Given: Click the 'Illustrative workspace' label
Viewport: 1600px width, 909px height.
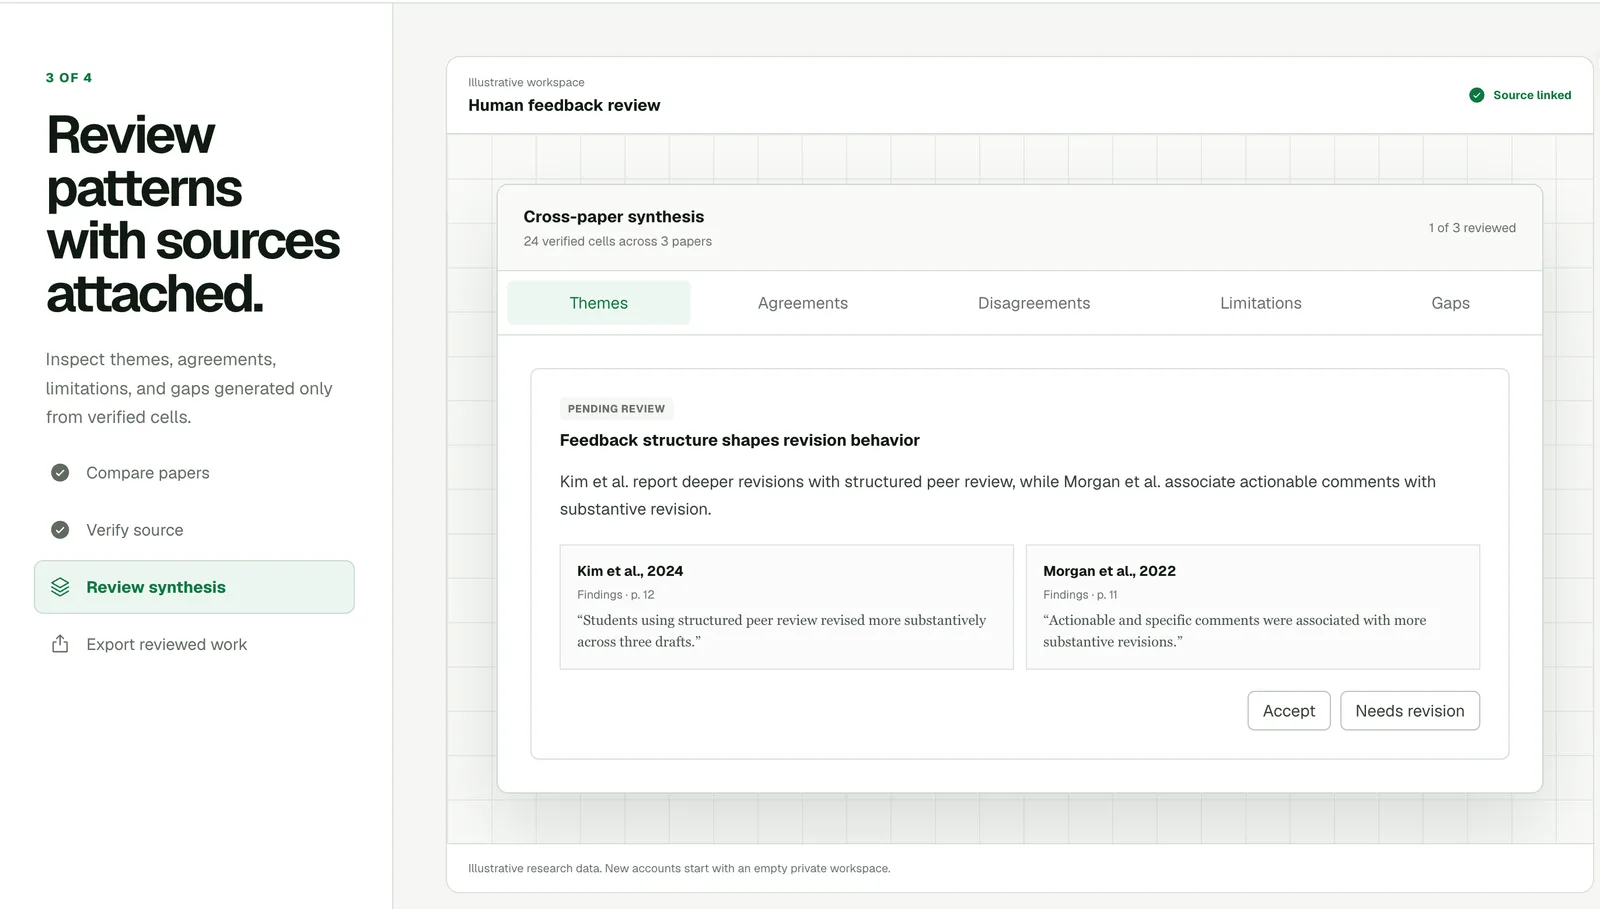Looking at the screenshot, I should point(526,82).
